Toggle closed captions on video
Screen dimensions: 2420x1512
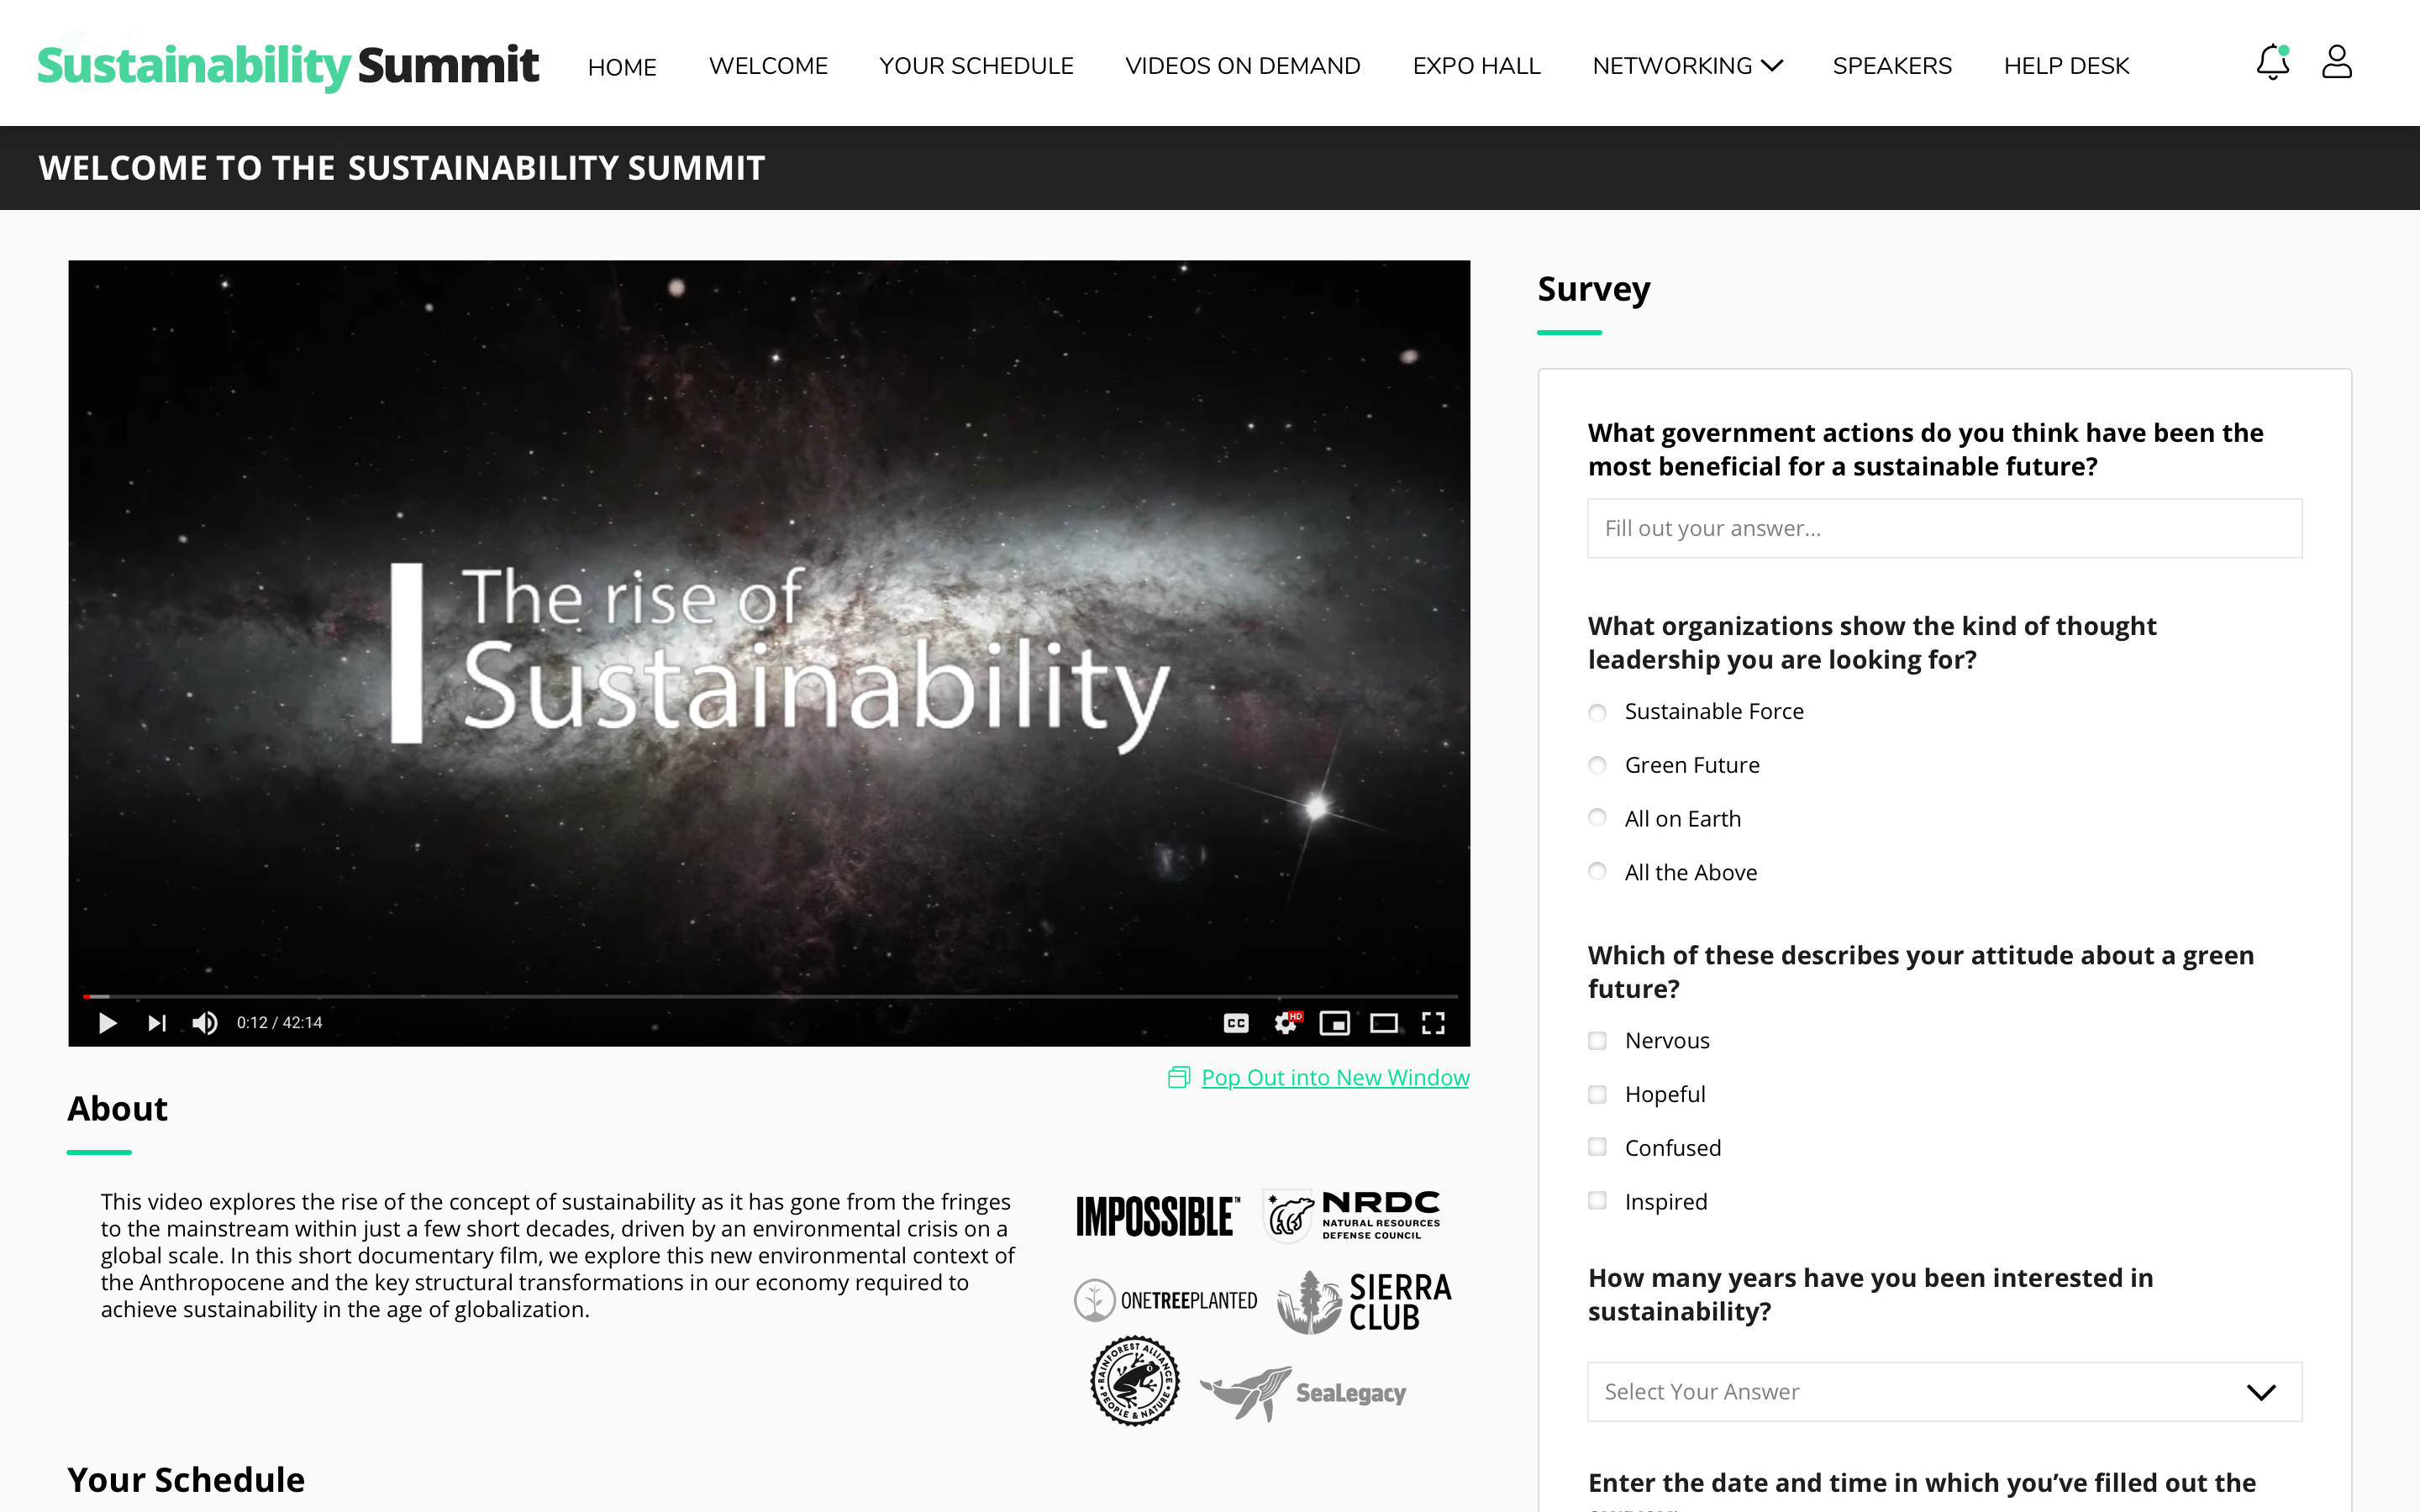[x=1236, y=1023]
